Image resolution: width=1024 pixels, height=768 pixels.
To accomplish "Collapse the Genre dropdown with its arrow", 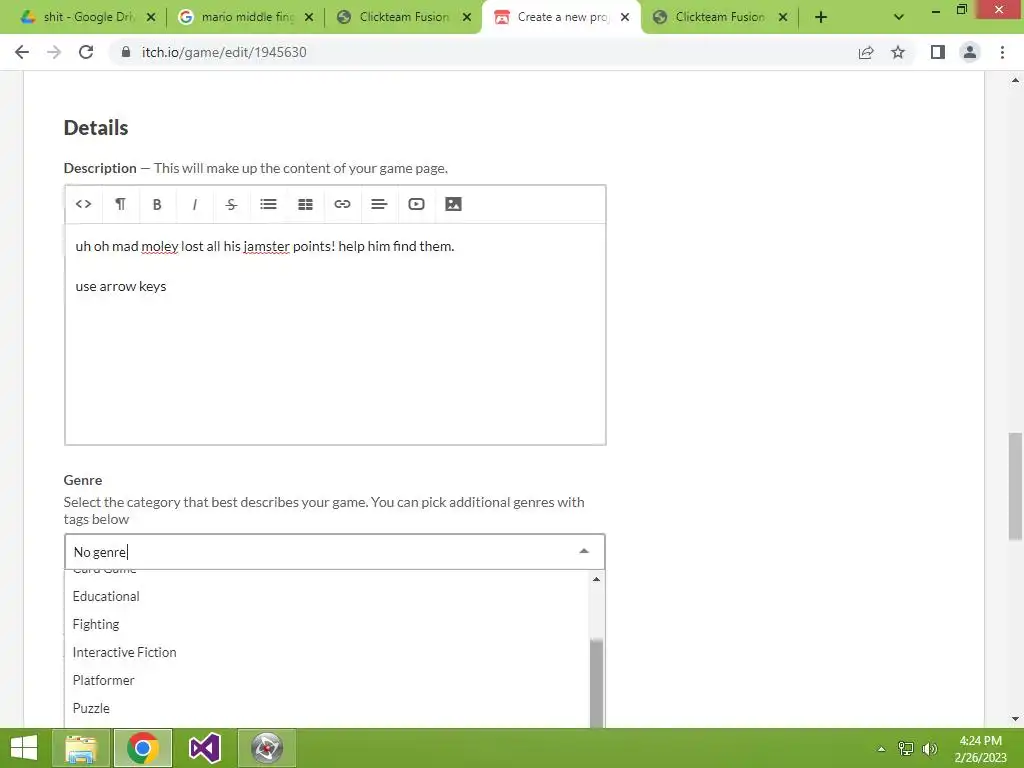I will click(584, 552).
